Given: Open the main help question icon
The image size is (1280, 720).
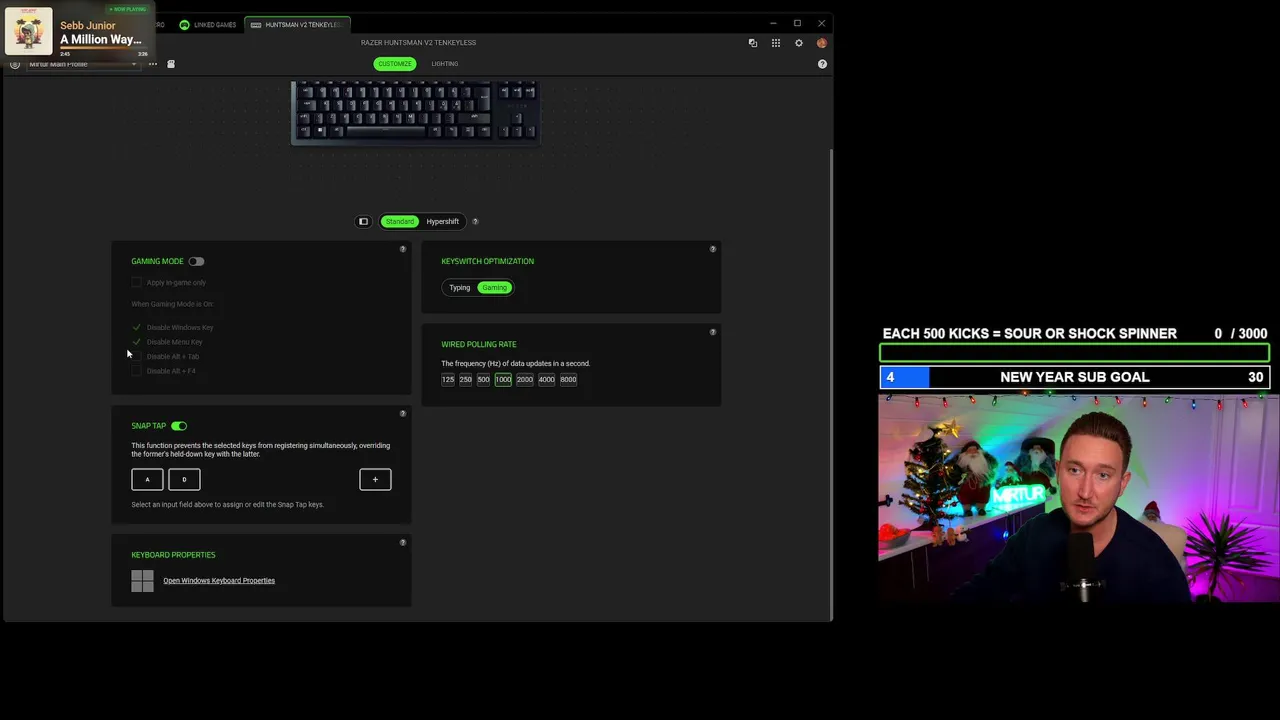Looking at the screenshot, I should point(822,64).
